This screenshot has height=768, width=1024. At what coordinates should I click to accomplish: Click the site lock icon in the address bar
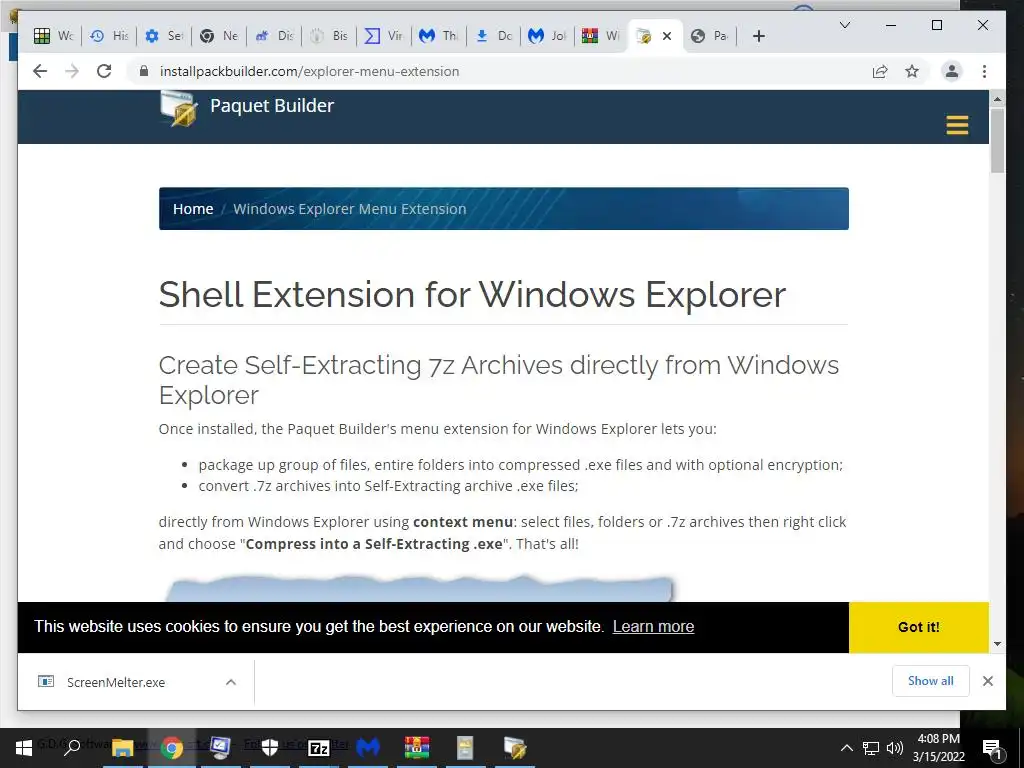click(x=144, y=71)
